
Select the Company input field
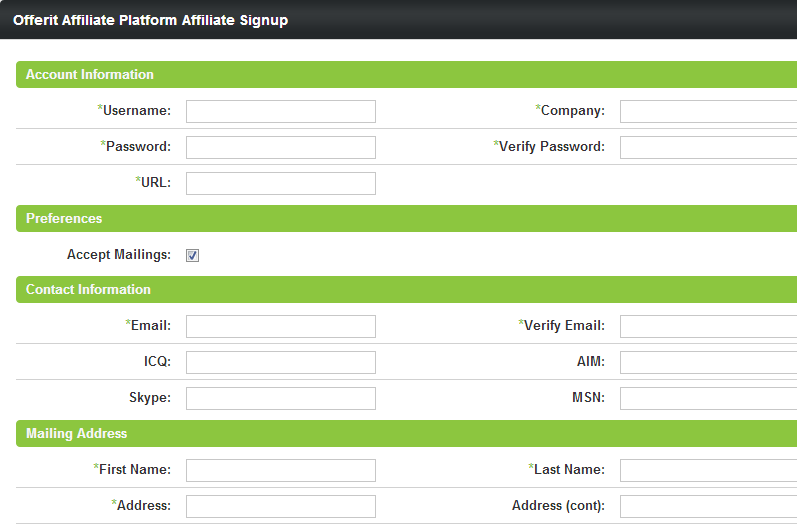708,111
